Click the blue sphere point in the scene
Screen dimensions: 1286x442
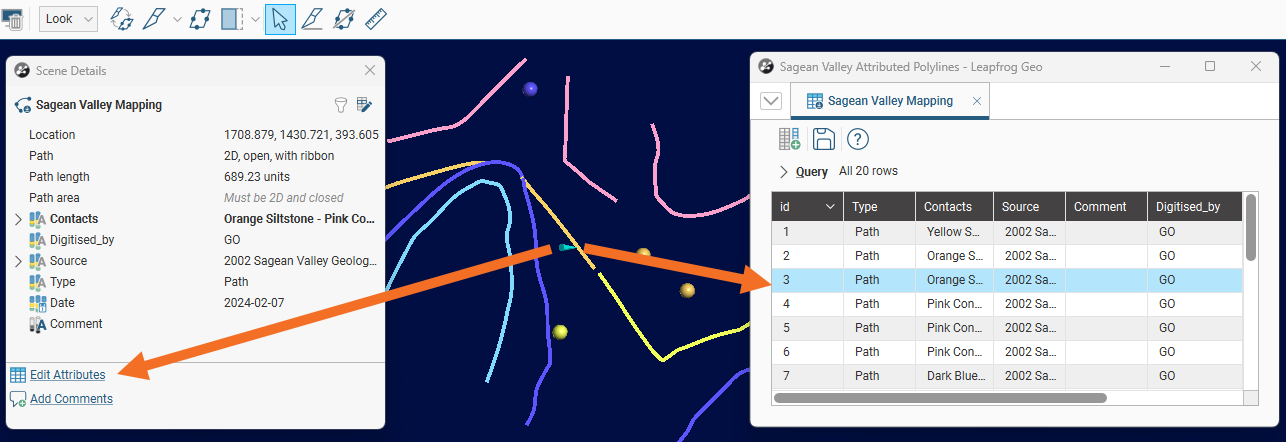(x=530, y=90)
